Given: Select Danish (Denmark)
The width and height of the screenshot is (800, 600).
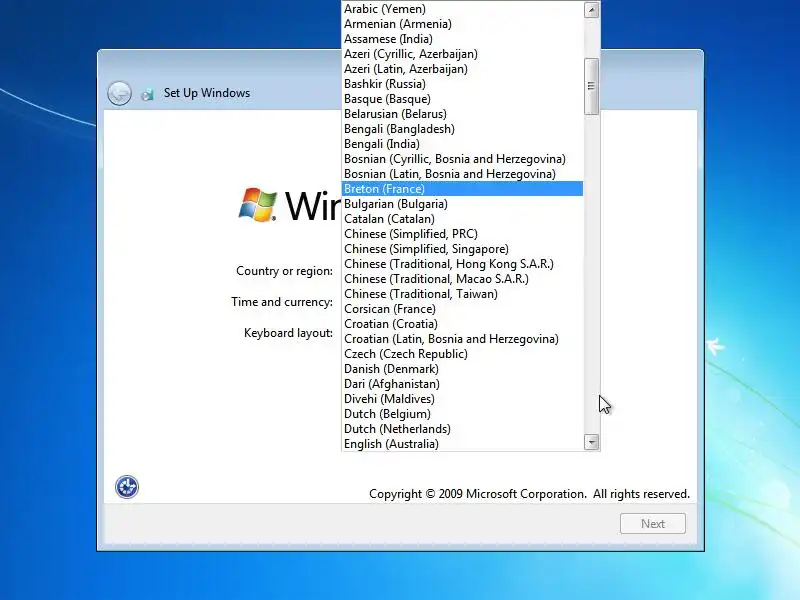Looking at the screenshot, I should click(462, 369).
